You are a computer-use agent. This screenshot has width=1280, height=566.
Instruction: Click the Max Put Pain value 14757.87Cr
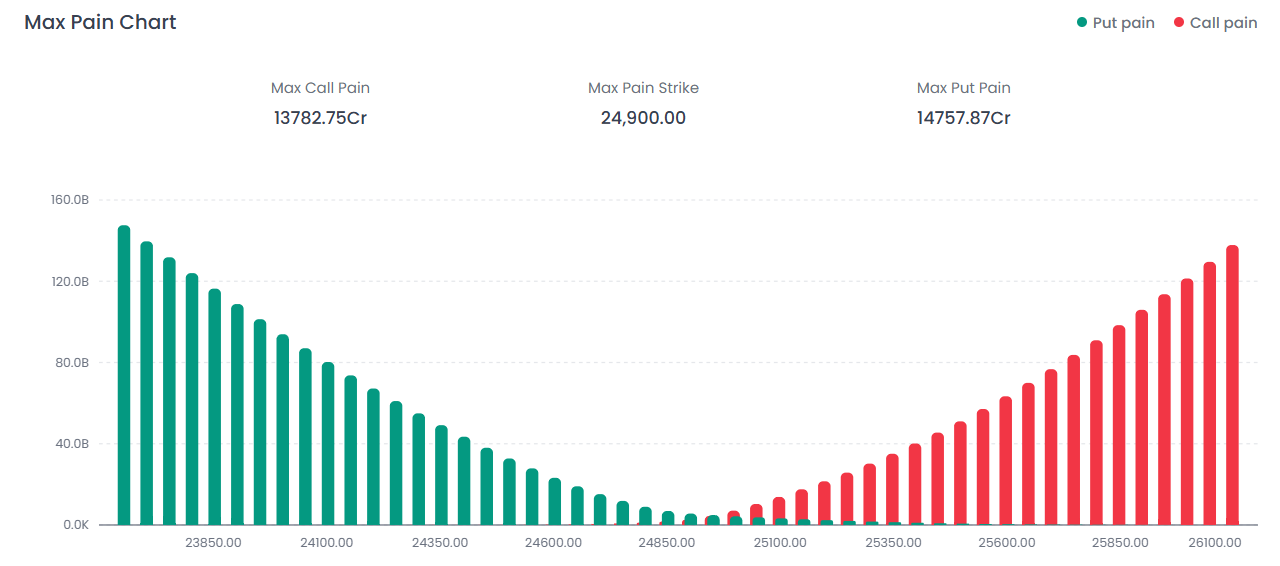[x=963, y=118]
